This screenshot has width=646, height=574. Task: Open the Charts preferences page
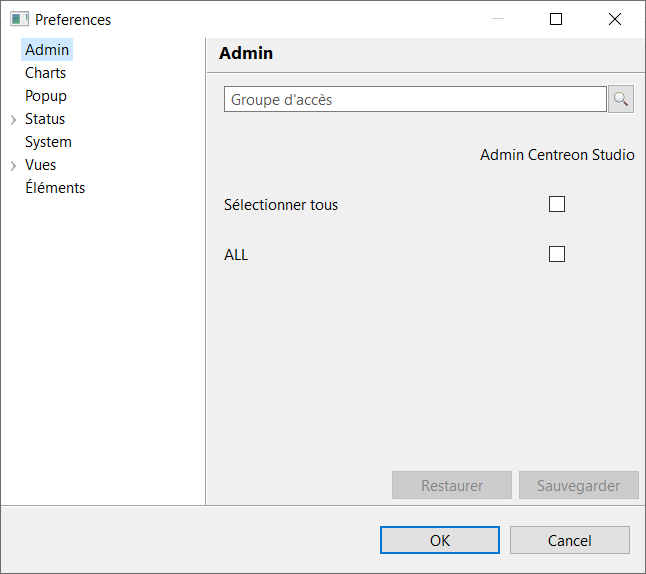46,73
